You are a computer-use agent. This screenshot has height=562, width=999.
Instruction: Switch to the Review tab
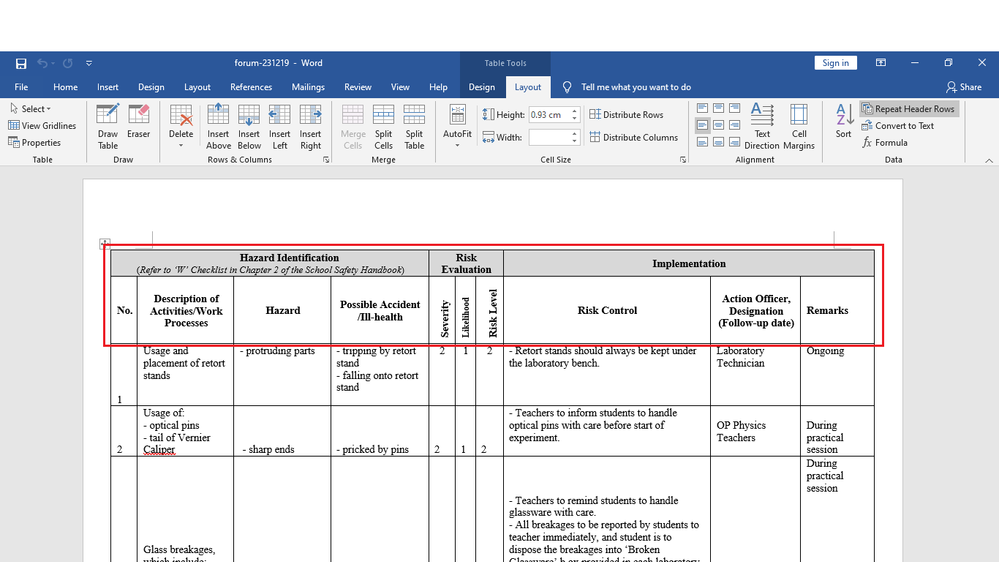point(357,87)
